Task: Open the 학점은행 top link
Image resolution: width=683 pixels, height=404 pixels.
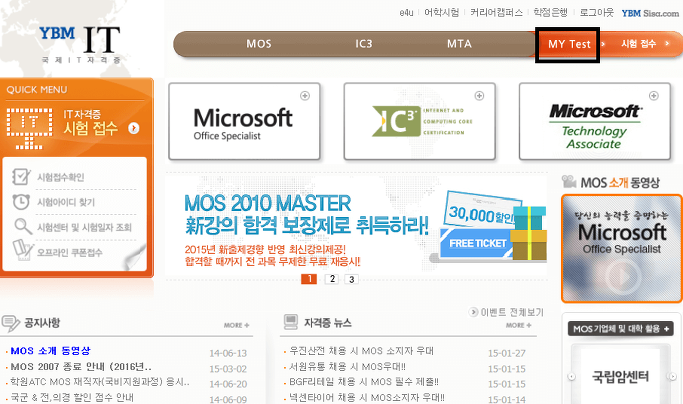Action: click(x=551, y=13)
